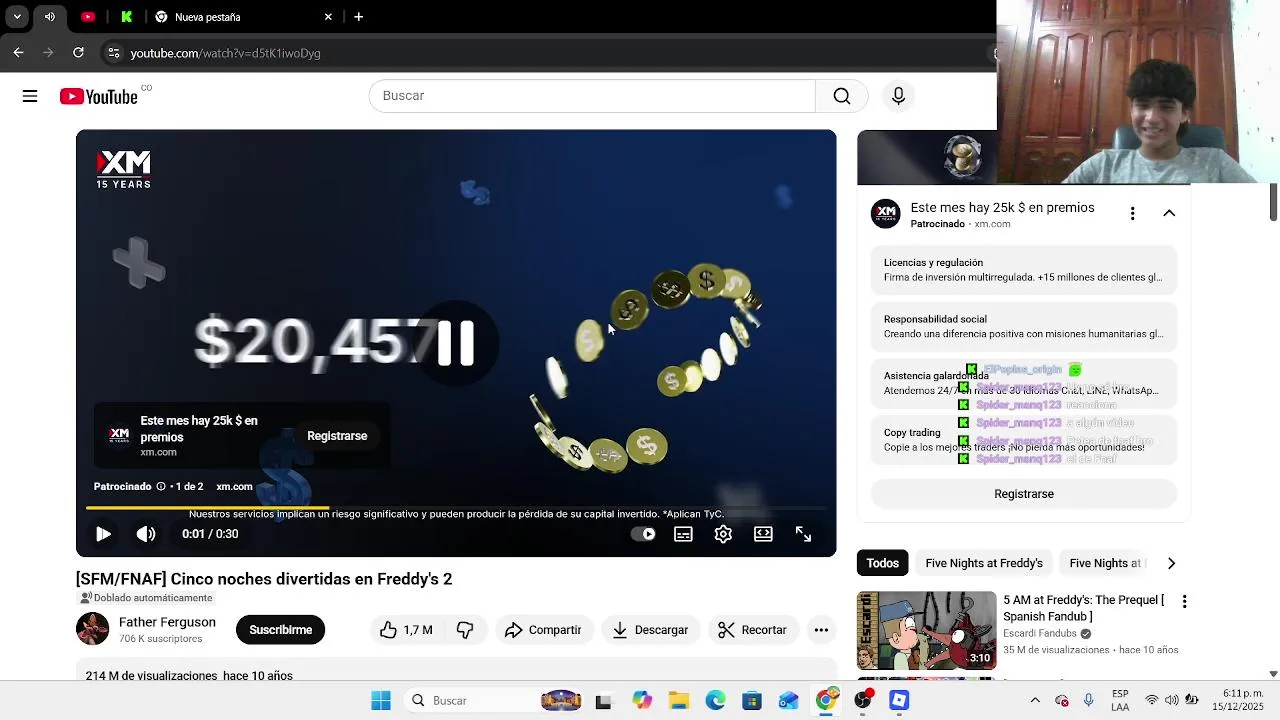The height and width of the screenshot is (720, 1280).
Task: Open the video title text
Action: (x=264, y=579)
